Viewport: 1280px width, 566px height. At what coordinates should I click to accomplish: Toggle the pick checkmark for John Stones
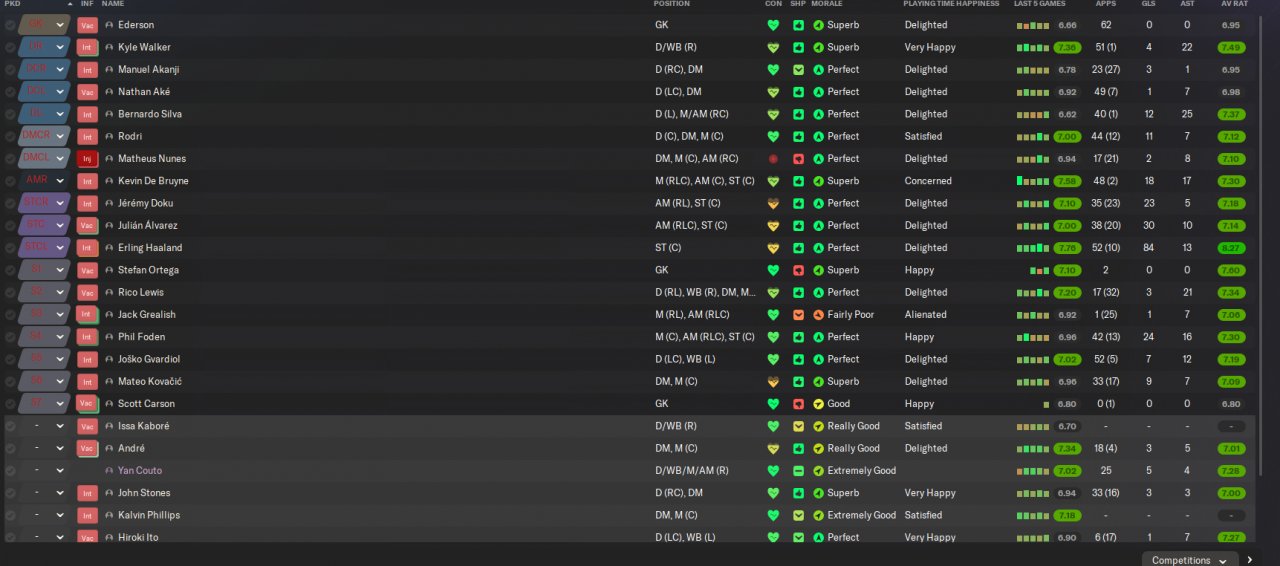tap(10, 492)
